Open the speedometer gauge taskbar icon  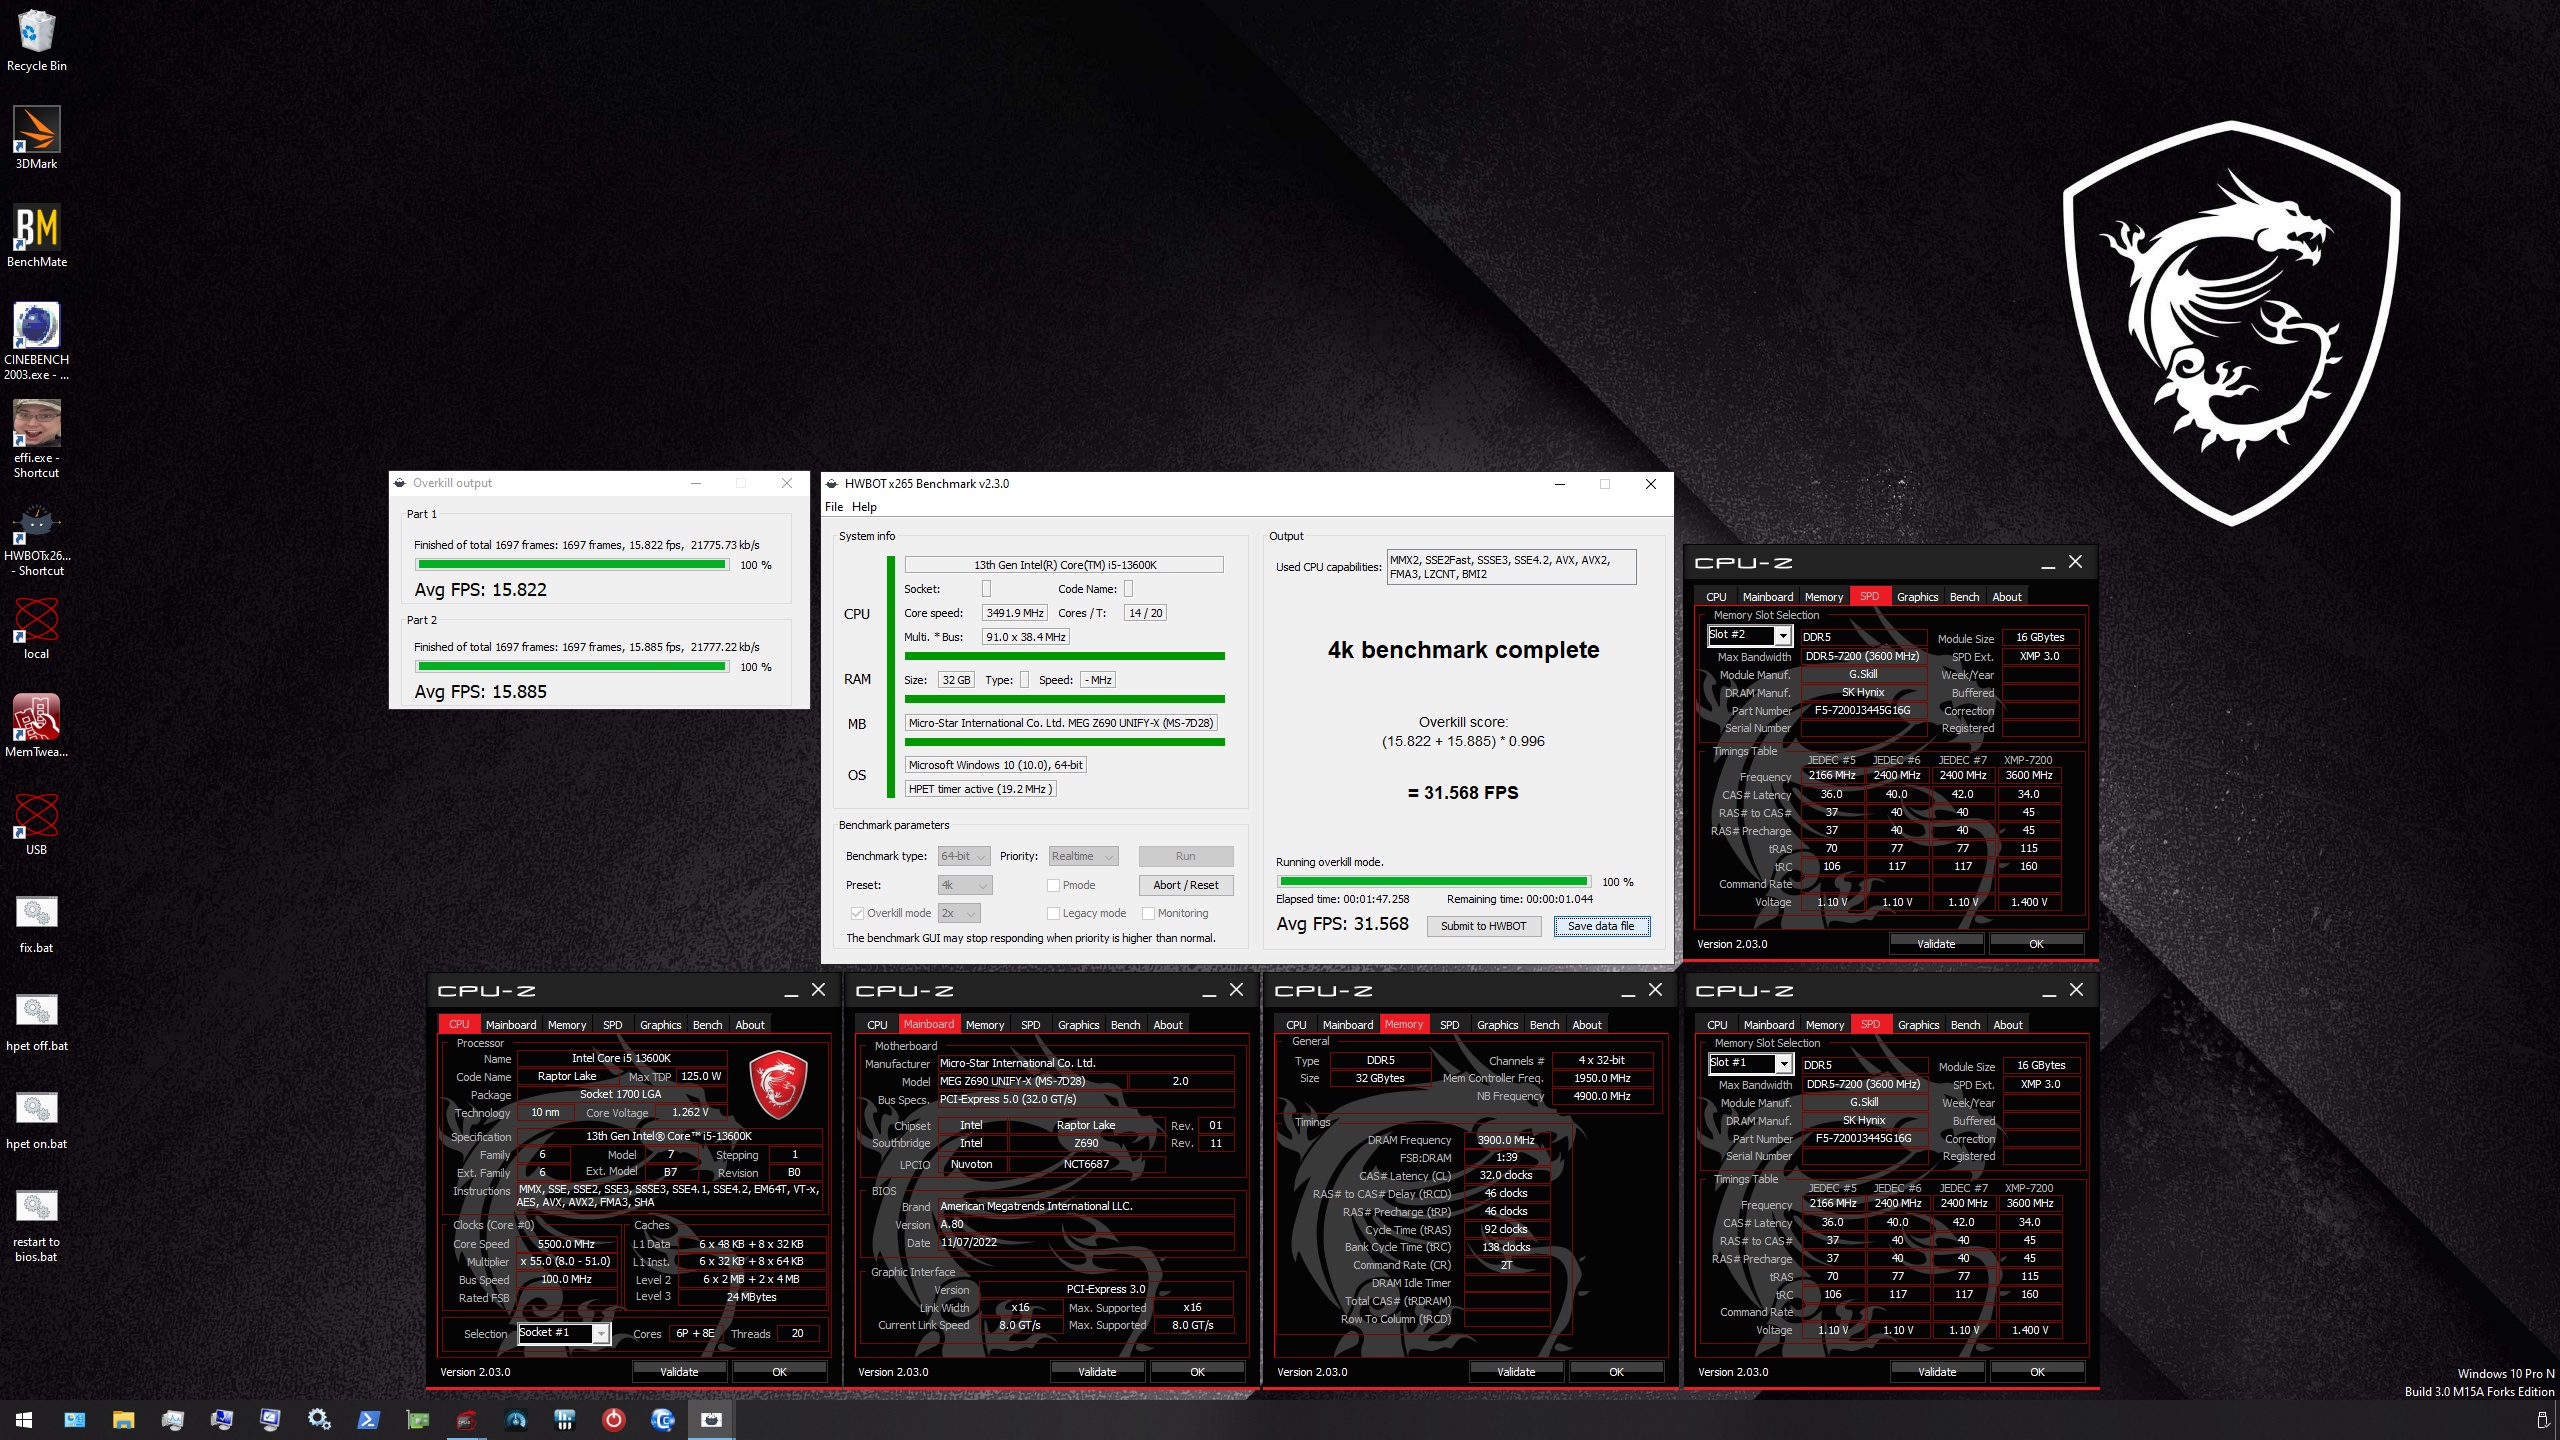tap(515, 1419)
